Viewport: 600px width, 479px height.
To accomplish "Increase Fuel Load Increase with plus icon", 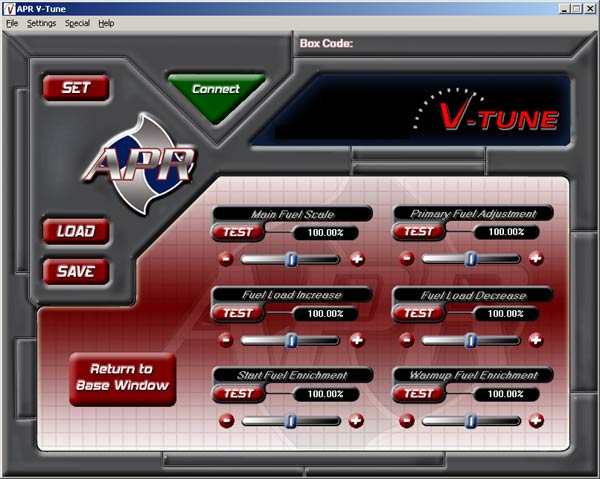I will tap(357, 340).
